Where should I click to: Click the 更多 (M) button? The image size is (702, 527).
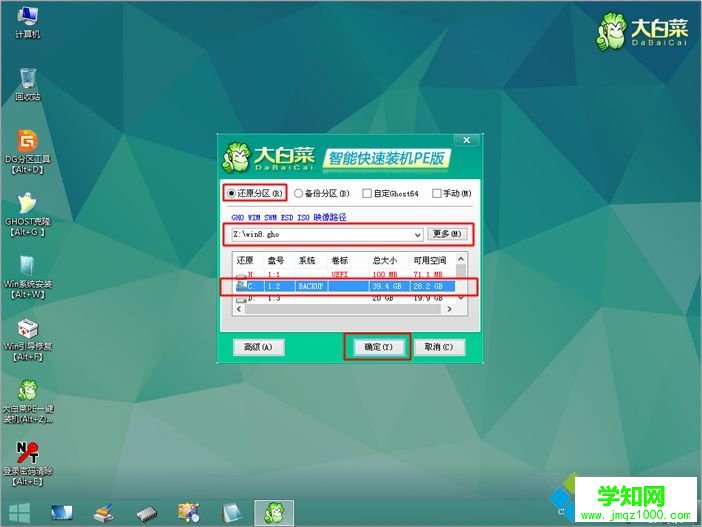click(447, 234)
